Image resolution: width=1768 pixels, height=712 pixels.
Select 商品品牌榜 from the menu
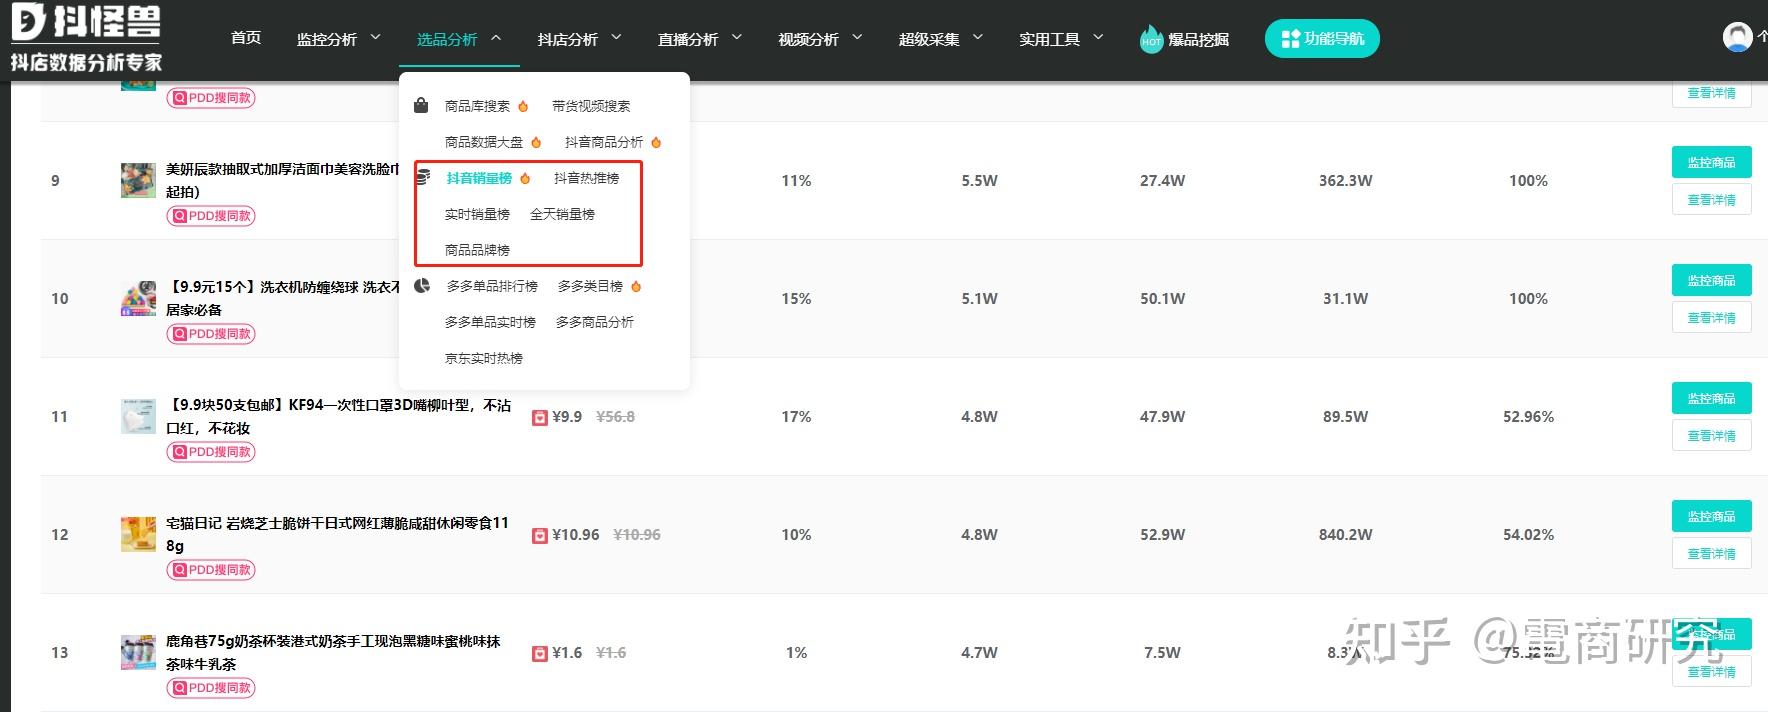coord(477,250)
